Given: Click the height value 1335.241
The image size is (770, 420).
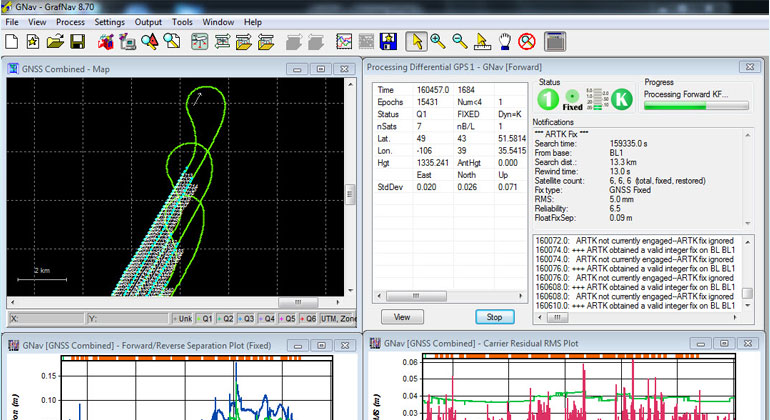Looking at the screenshot, I should [x=433, y=163].
